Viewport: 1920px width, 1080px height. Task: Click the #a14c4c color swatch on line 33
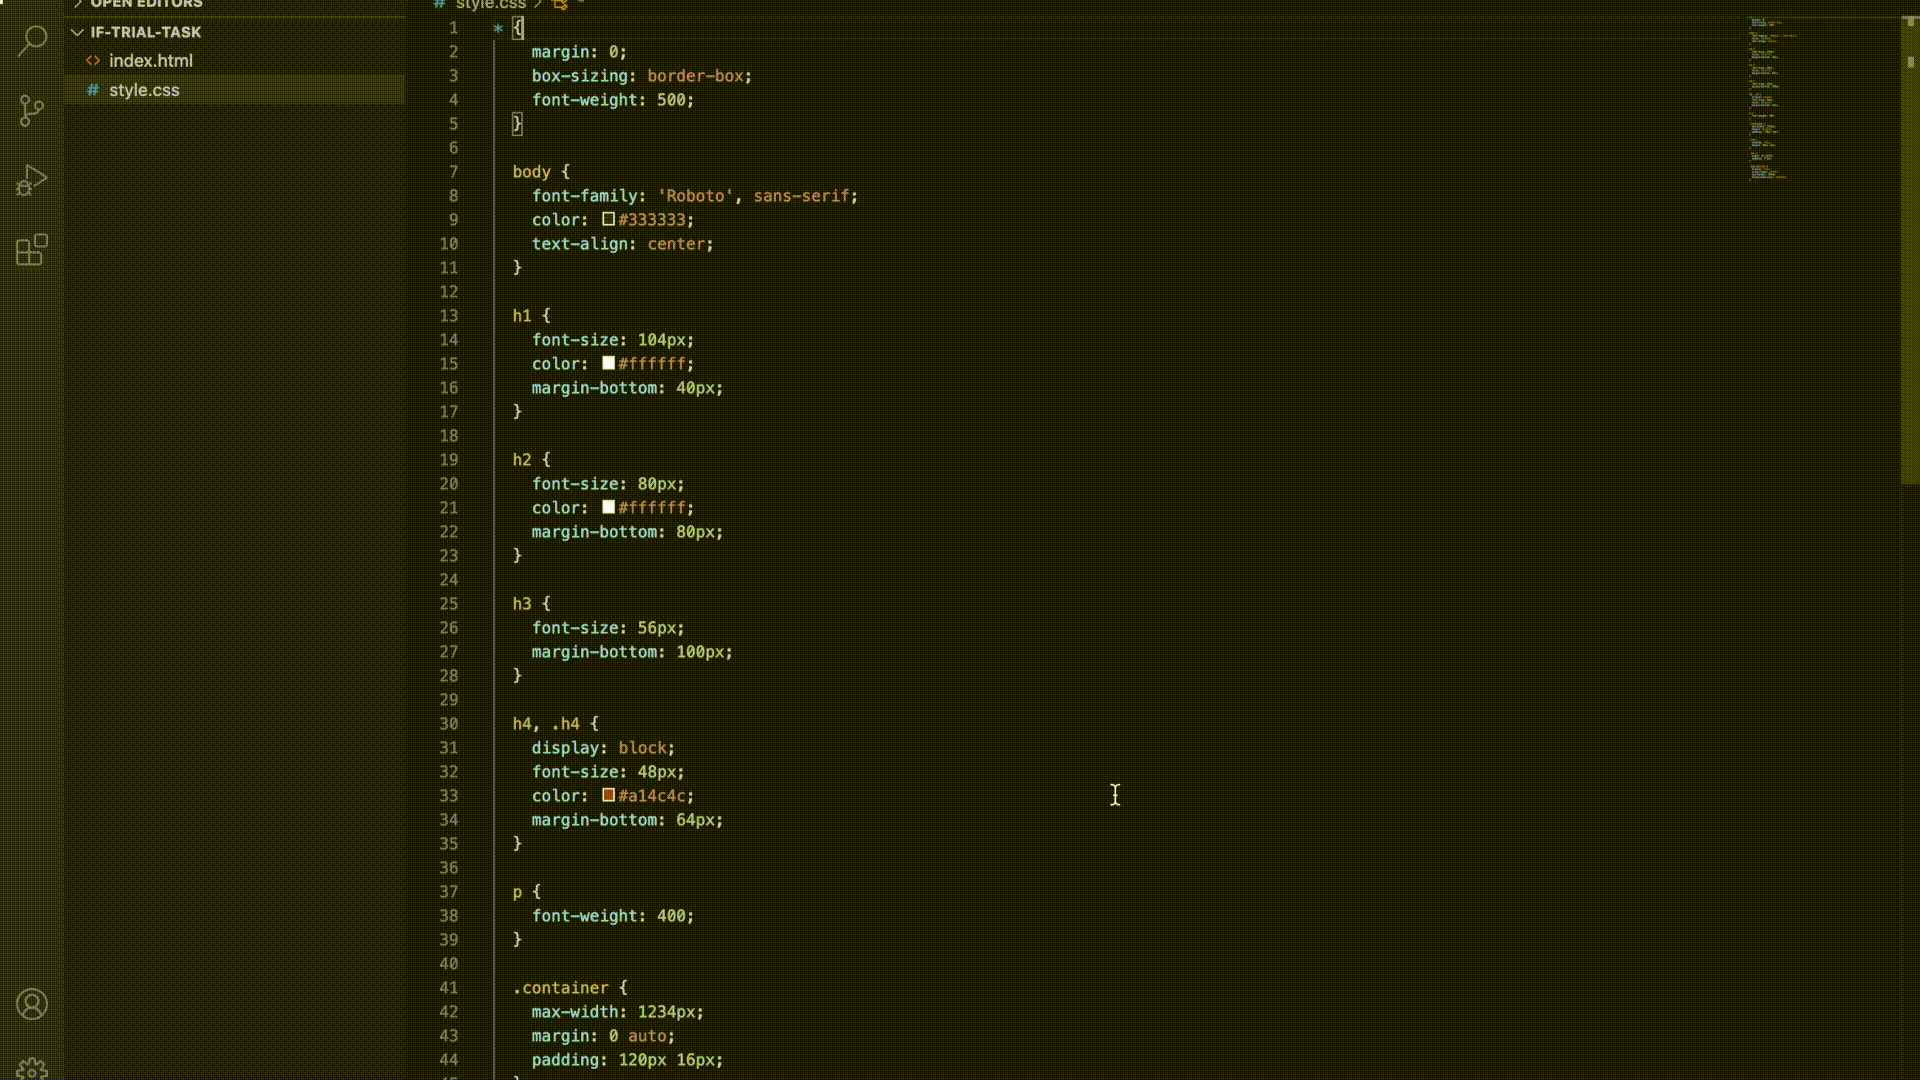click(x=609, y=796)
